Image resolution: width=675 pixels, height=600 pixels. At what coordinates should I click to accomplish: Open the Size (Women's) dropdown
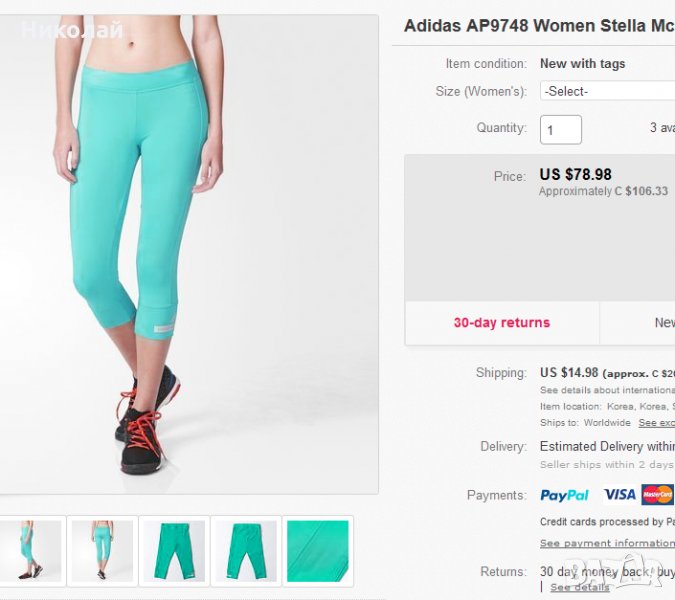(607, 91)
